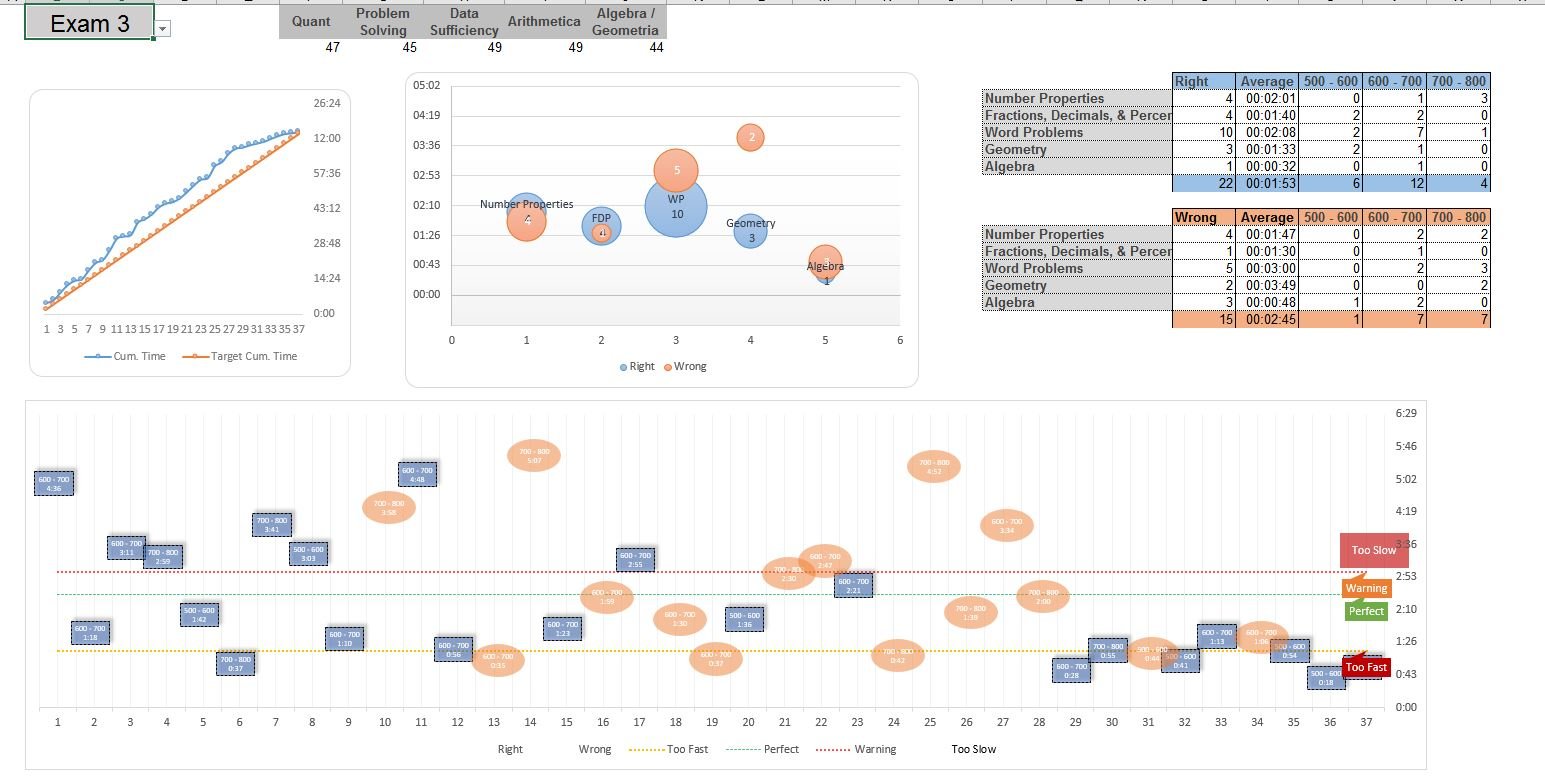Select the 4:36 data label for question 1

[54, 483]
